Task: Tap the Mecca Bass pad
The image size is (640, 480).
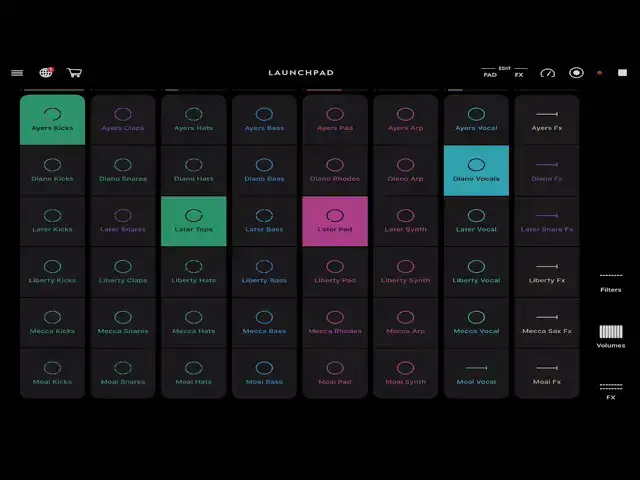Action: click(264, 323)
